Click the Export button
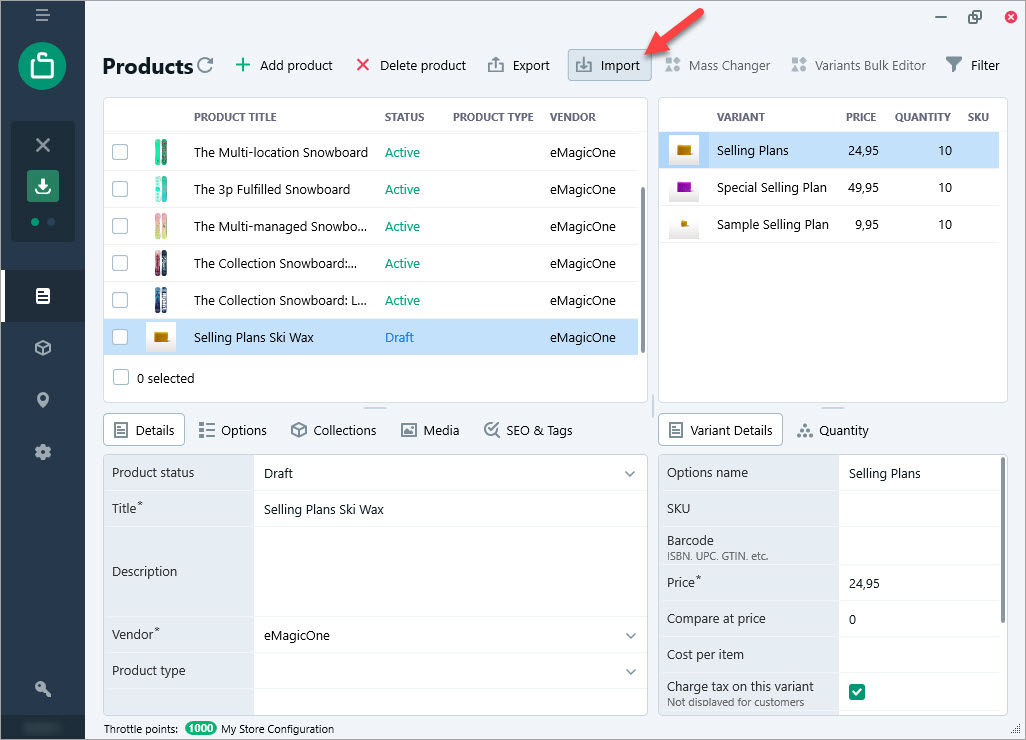The width and height of the screenshot is (1026, 740). [x=519, y=65]
